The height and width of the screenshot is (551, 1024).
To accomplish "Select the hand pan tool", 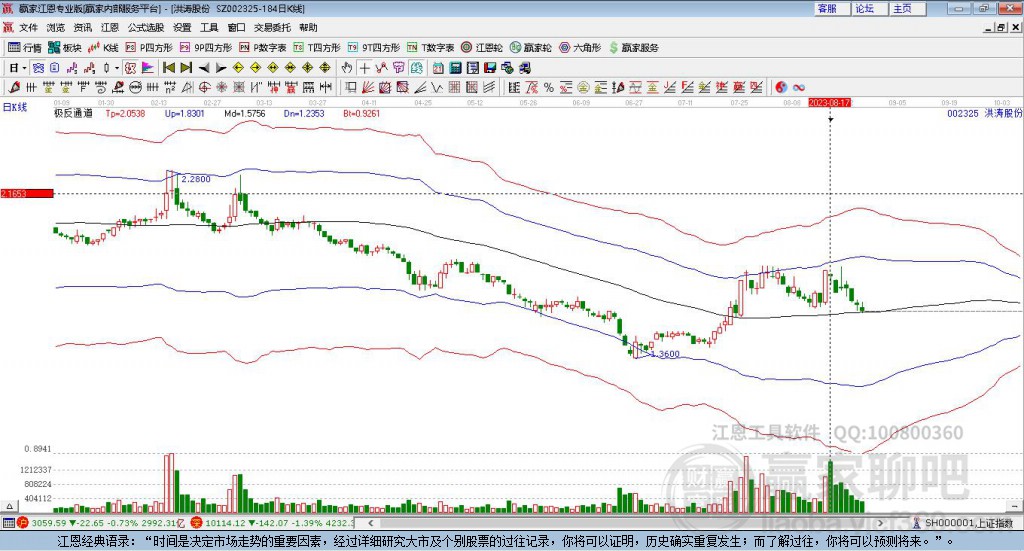I will tap(347, 68).
